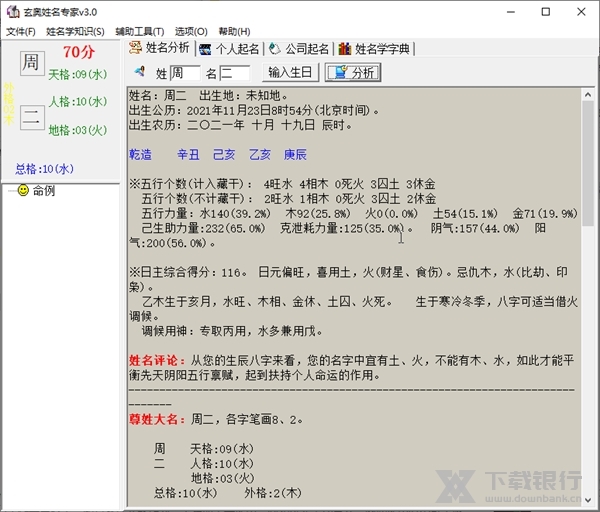Click the 周 character box
600x512 pixels.
click(x=32, y=63)
